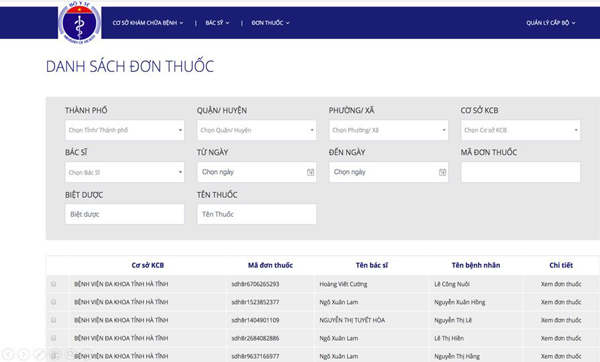Advance with the next slide arrow icon
The image size is (600, 362).
pyautogui.click(x=24, y=354)
